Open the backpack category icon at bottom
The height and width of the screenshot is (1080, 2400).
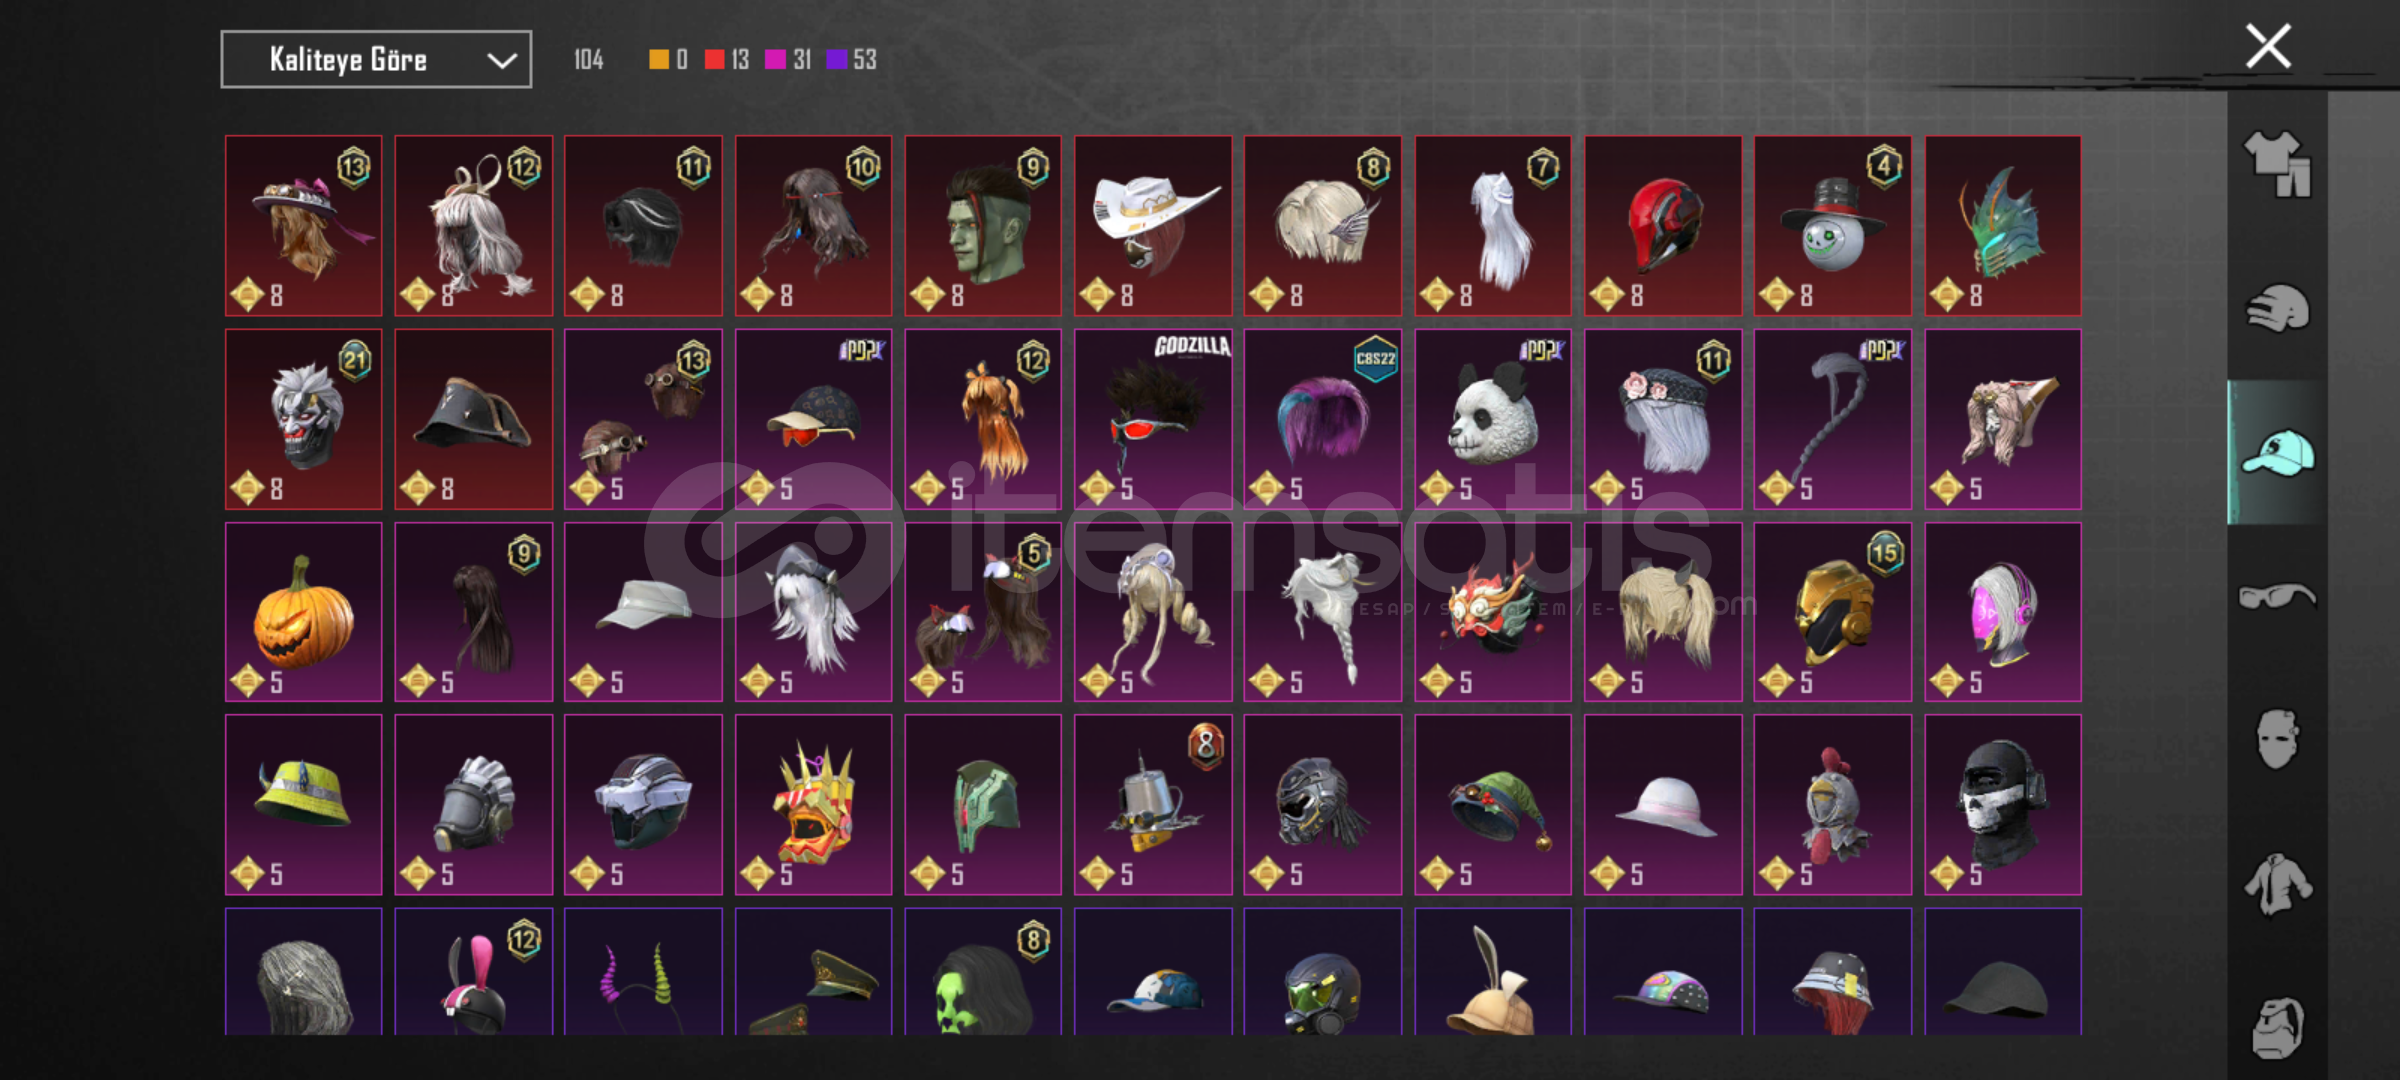[x=2277, y=1028]
